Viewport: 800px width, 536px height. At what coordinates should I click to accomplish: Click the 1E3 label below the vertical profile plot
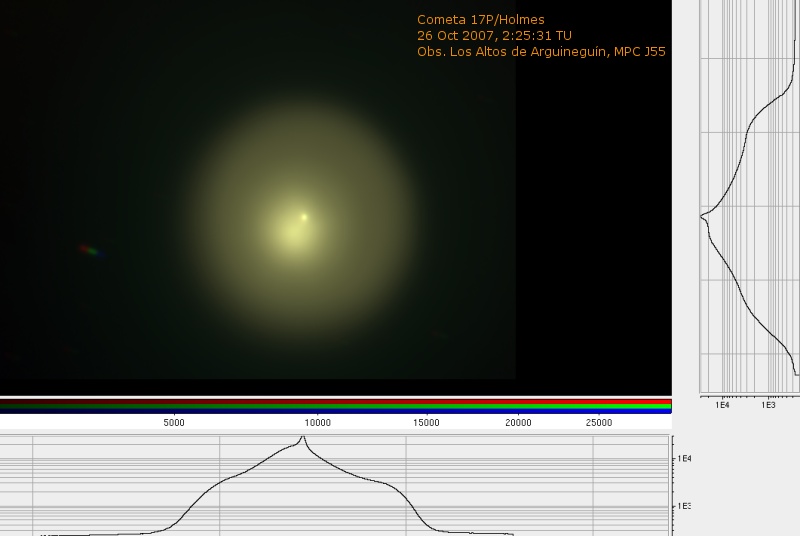click(x=768, y=405)
